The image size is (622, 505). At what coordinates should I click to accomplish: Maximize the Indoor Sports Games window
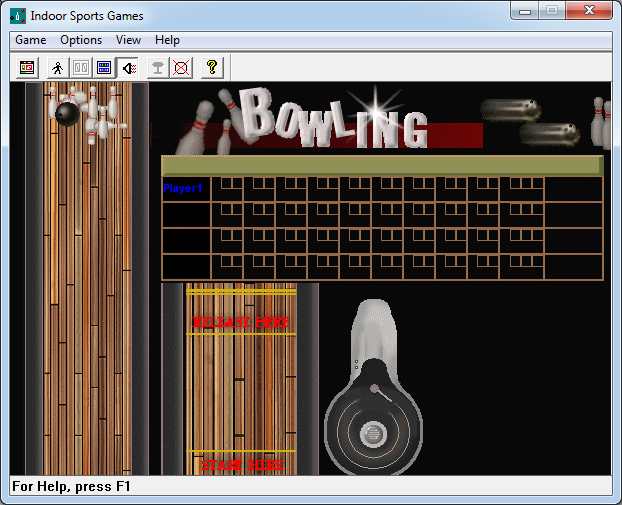551,11
